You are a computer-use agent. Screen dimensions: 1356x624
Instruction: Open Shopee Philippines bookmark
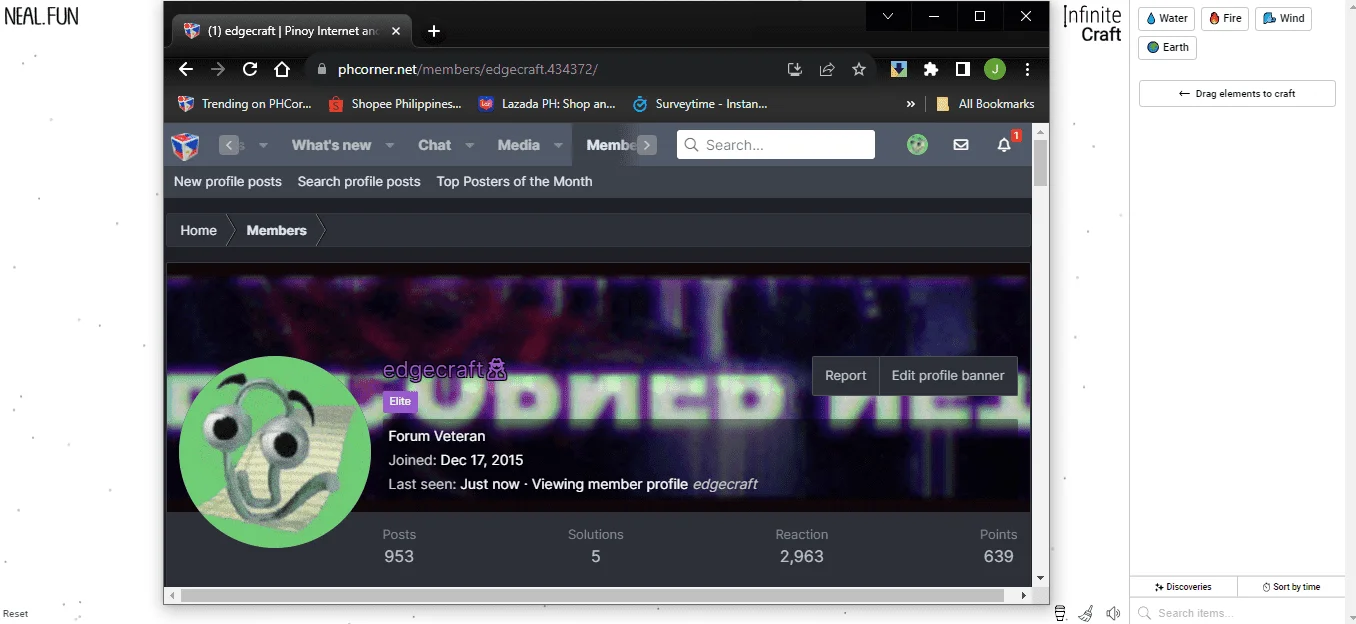[x=395, y=104]
